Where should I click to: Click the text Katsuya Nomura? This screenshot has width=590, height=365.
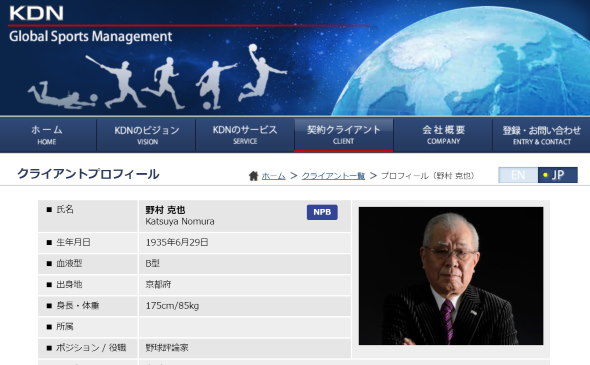180,221
